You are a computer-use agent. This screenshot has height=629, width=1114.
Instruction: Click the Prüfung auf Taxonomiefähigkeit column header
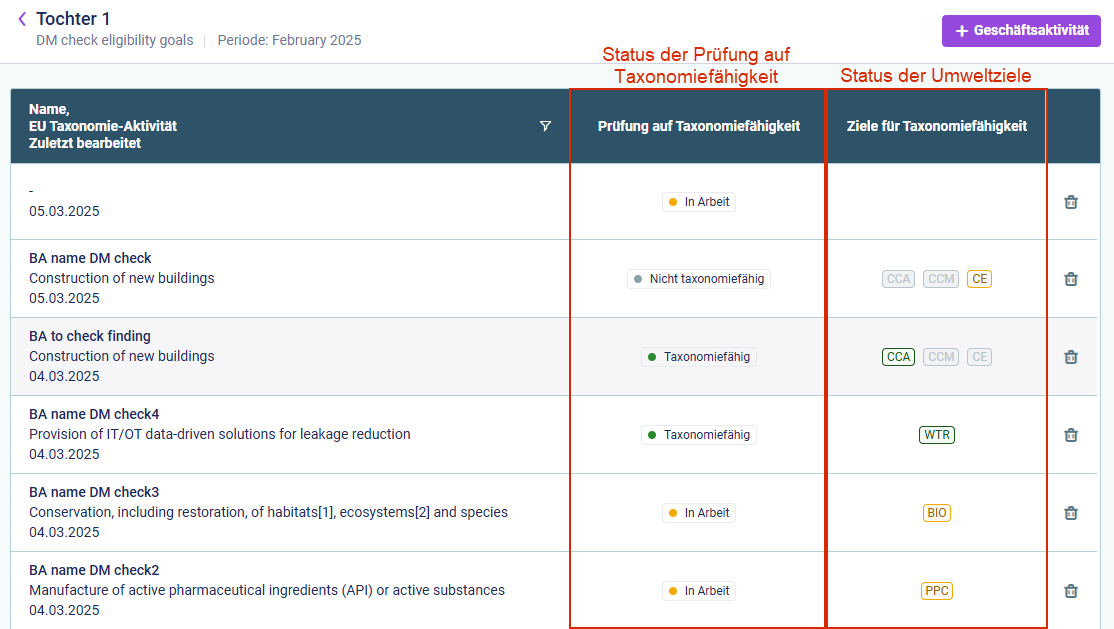(698, 126)
